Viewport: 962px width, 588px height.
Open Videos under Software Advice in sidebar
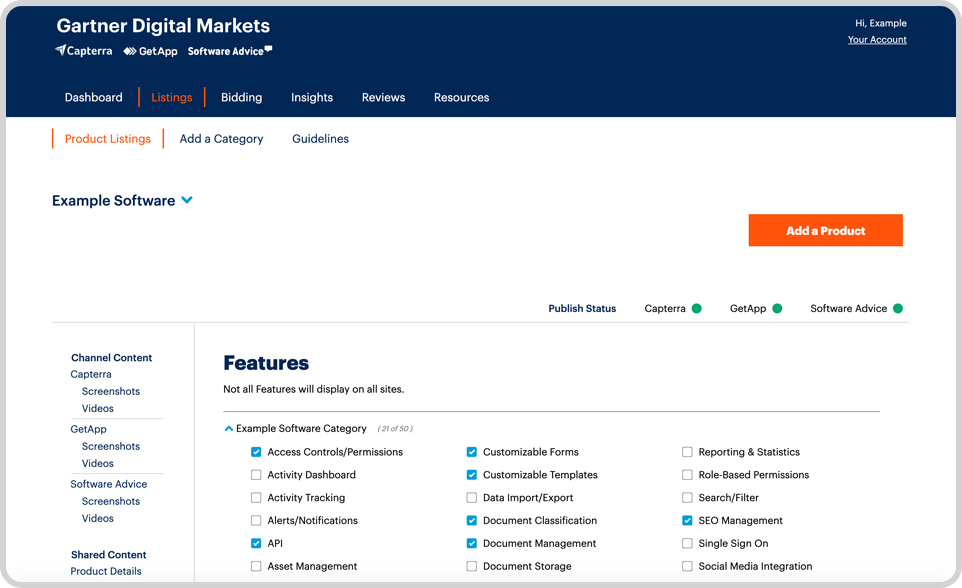pyautogui.click(x=98, y=518)
